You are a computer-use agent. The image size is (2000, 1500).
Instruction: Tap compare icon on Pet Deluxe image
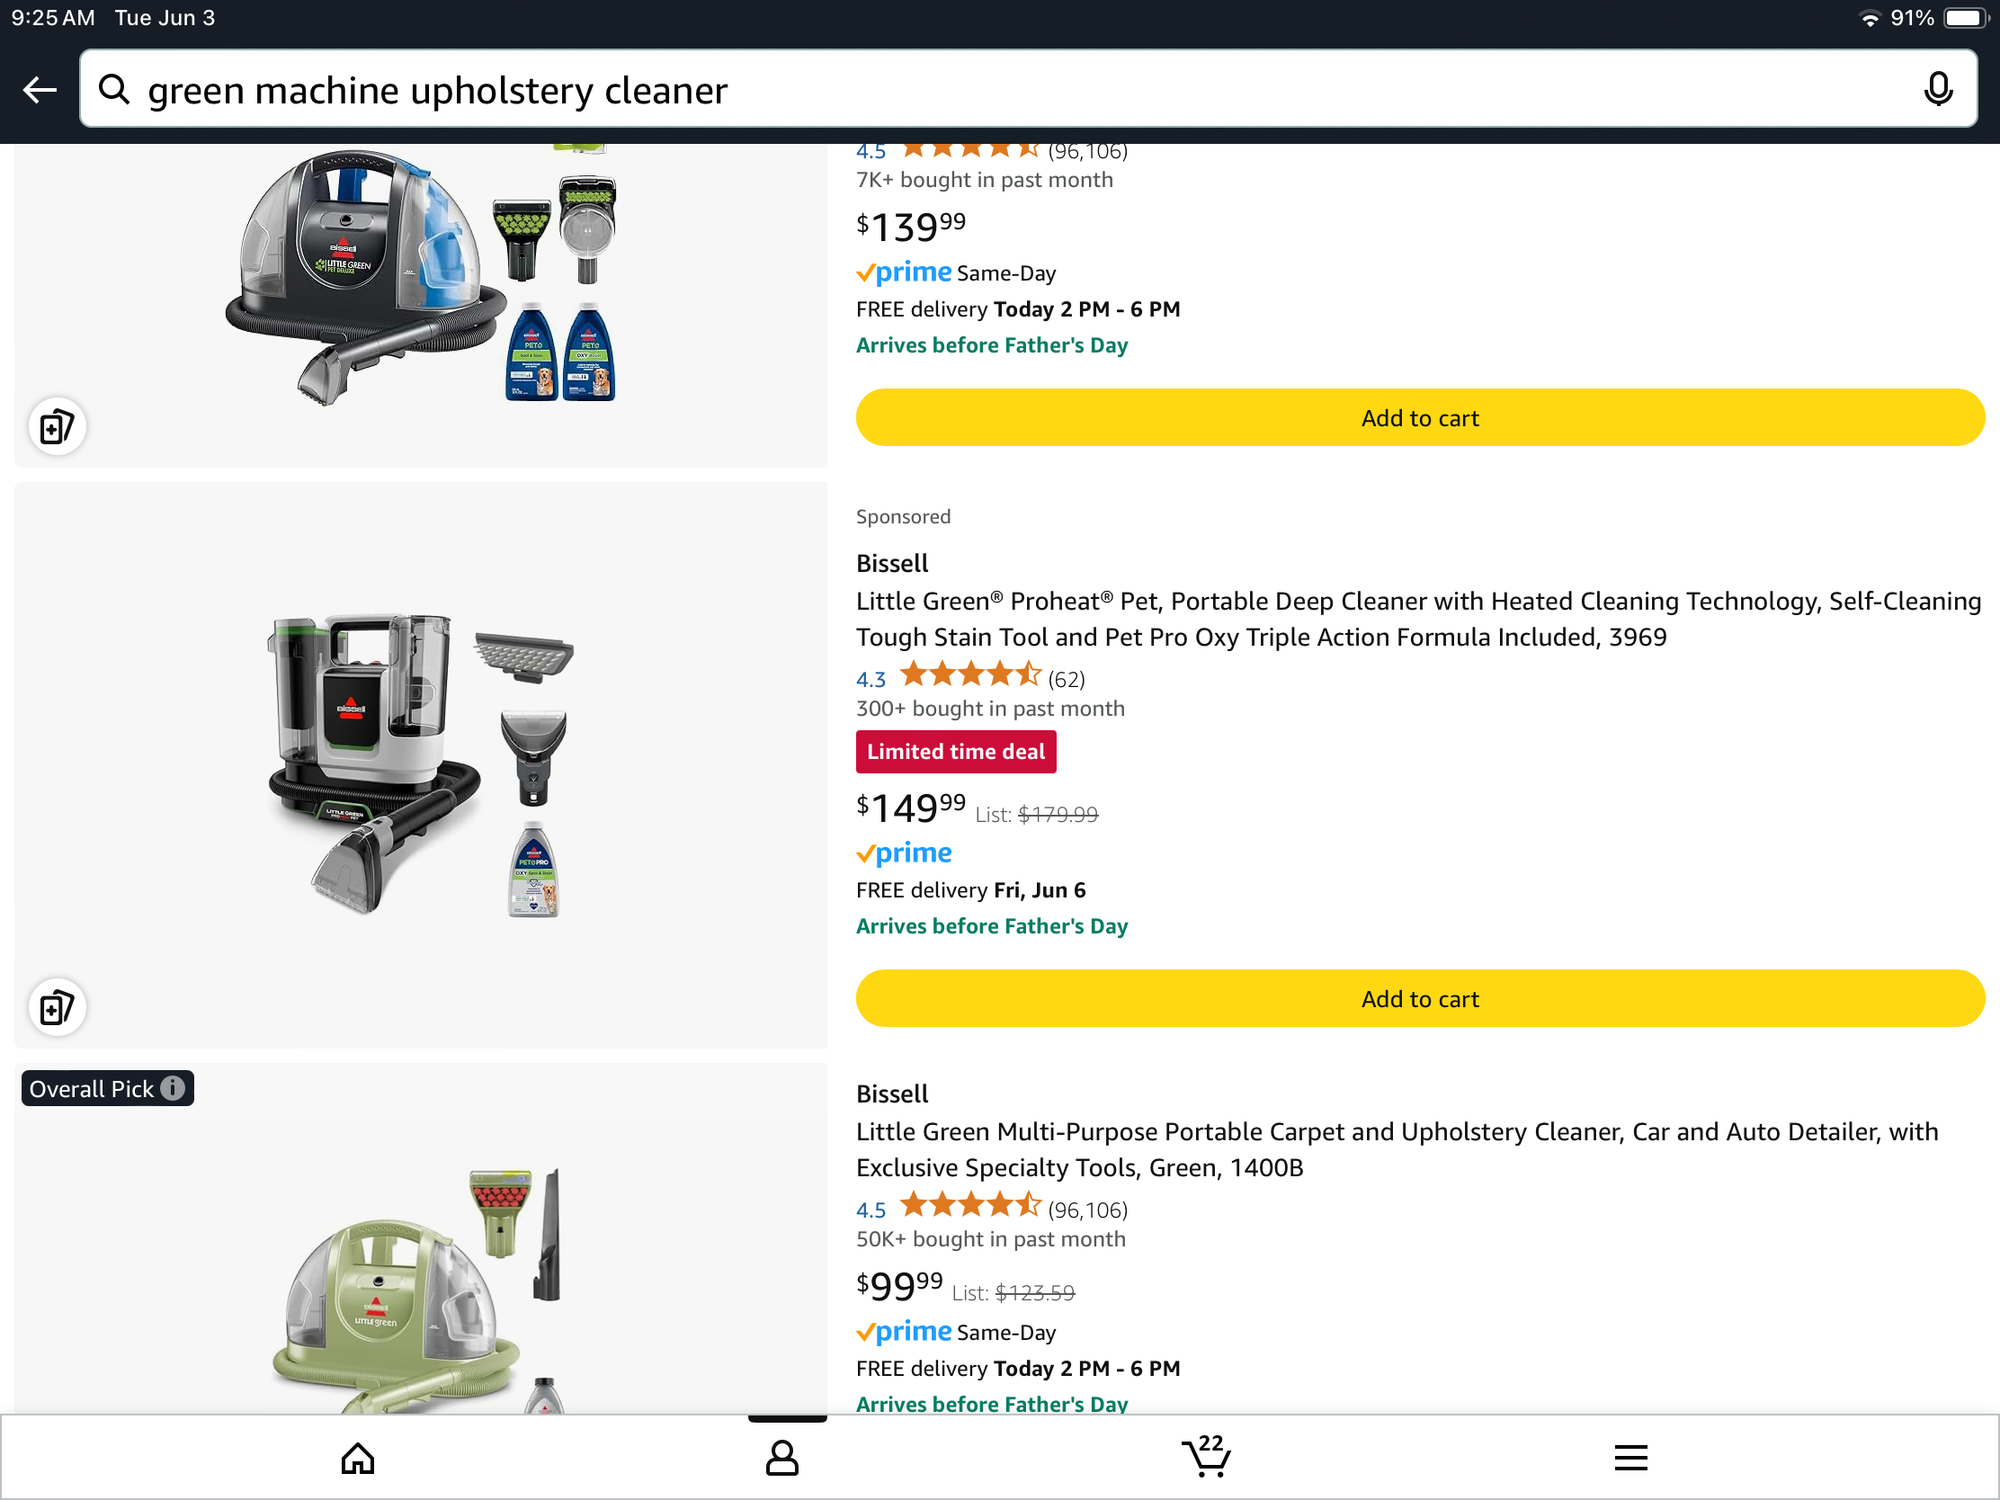pos(57,427)
